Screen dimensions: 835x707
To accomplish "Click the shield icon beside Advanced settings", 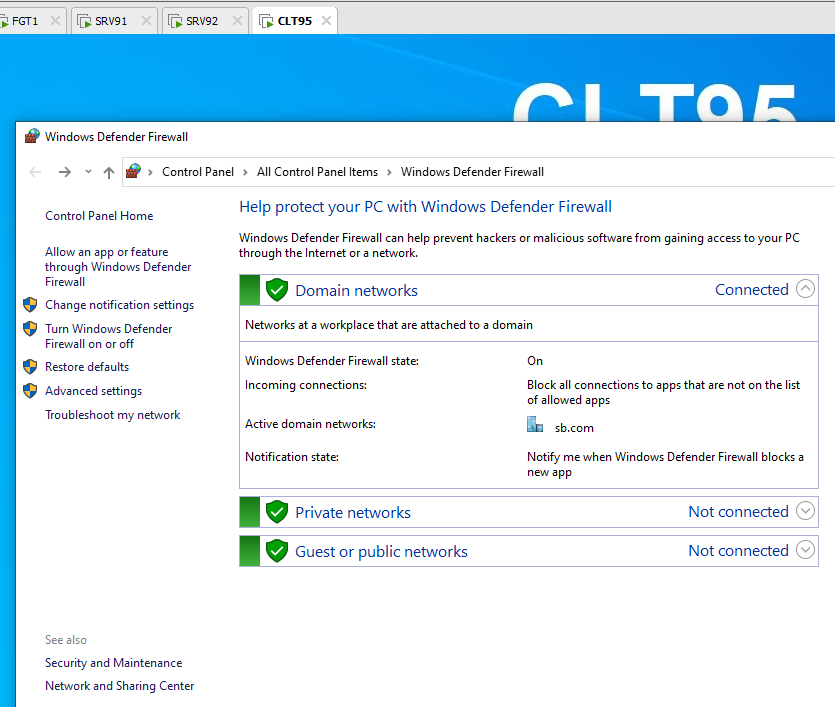I will [30, 391].
